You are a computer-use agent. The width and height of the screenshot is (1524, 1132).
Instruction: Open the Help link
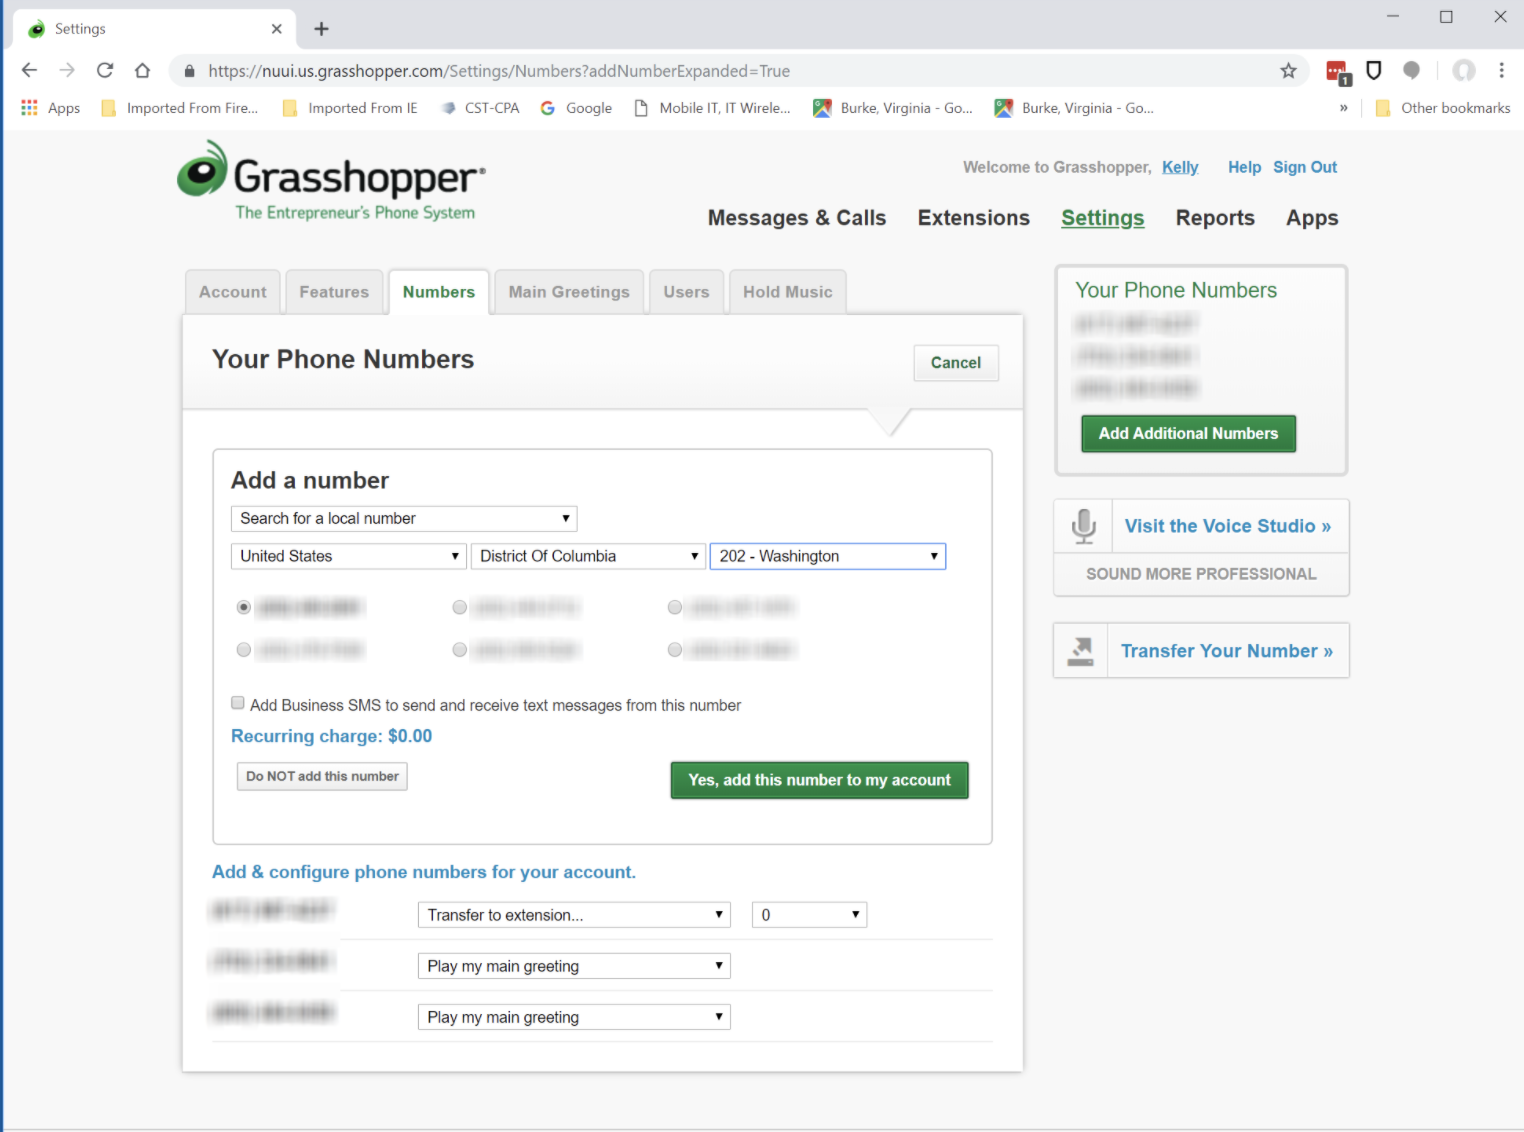point(1244,167)
